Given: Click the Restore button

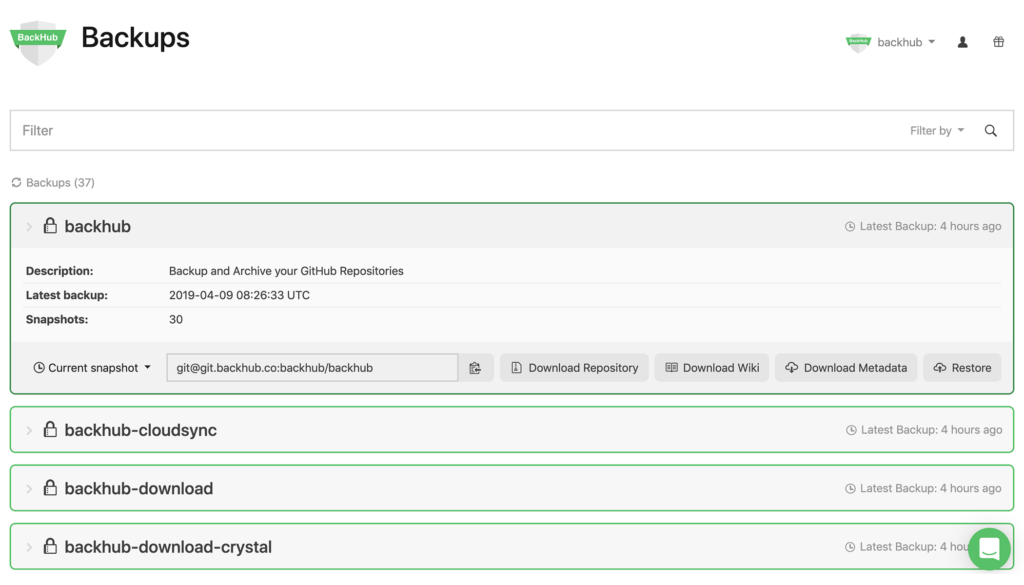Looking at the screenshot, I should coord(962,368).
